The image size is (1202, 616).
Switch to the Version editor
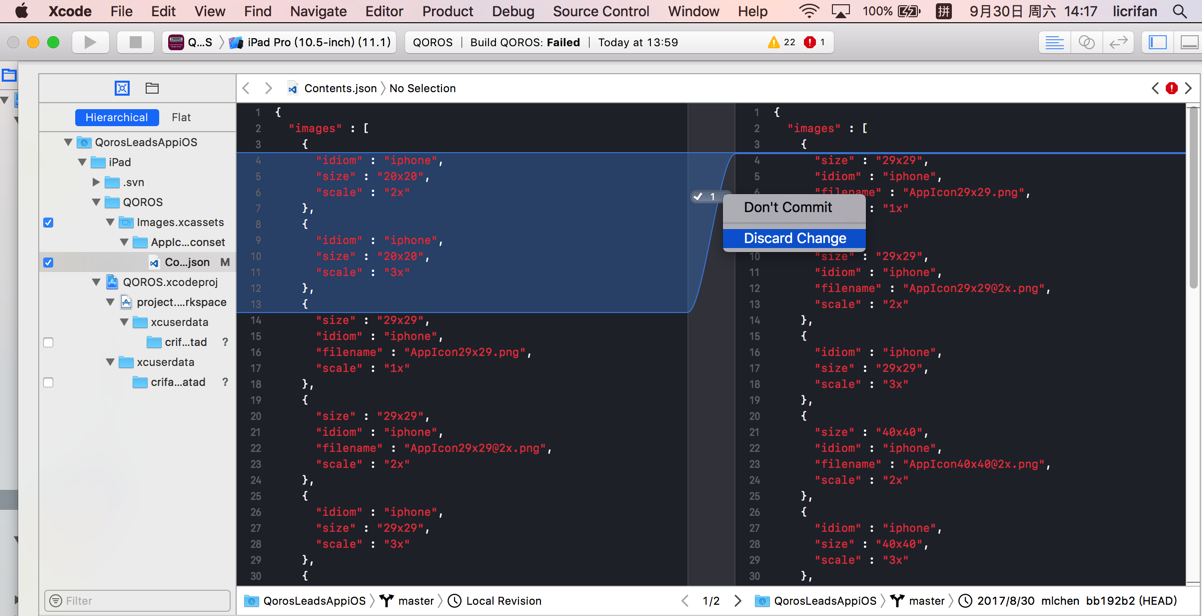[x=1118, y=43]
